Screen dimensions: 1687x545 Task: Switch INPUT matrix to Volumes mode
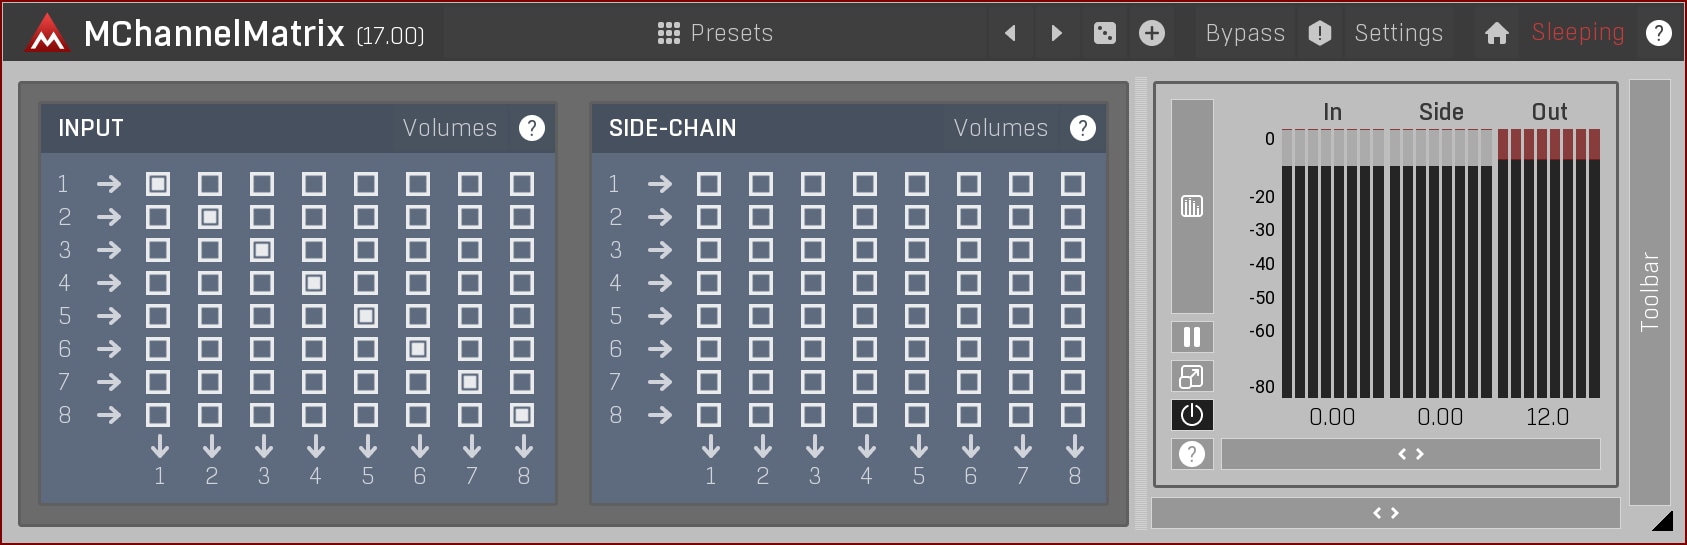(x=450, y=128)
